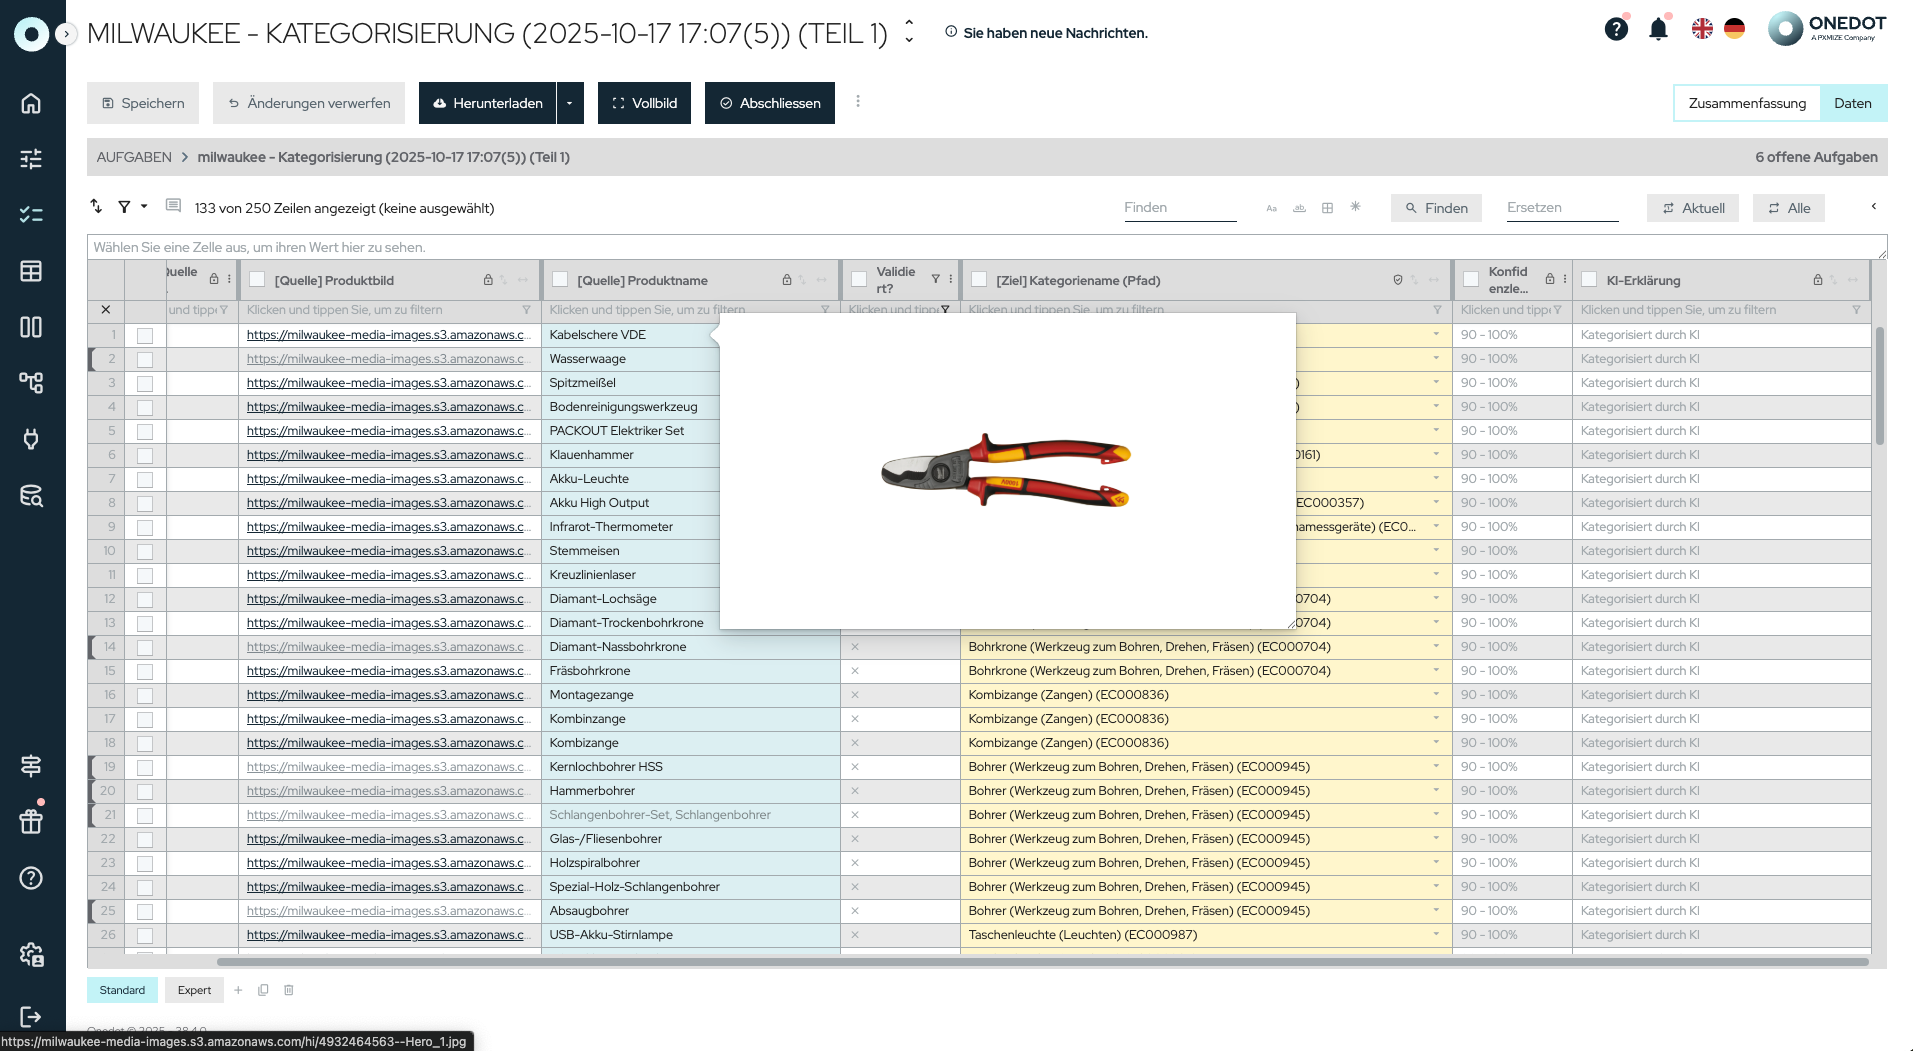Viewport: 1913px width, 1051px height.
Task: Click the Finden search input field
Action: click(1179, 207)
